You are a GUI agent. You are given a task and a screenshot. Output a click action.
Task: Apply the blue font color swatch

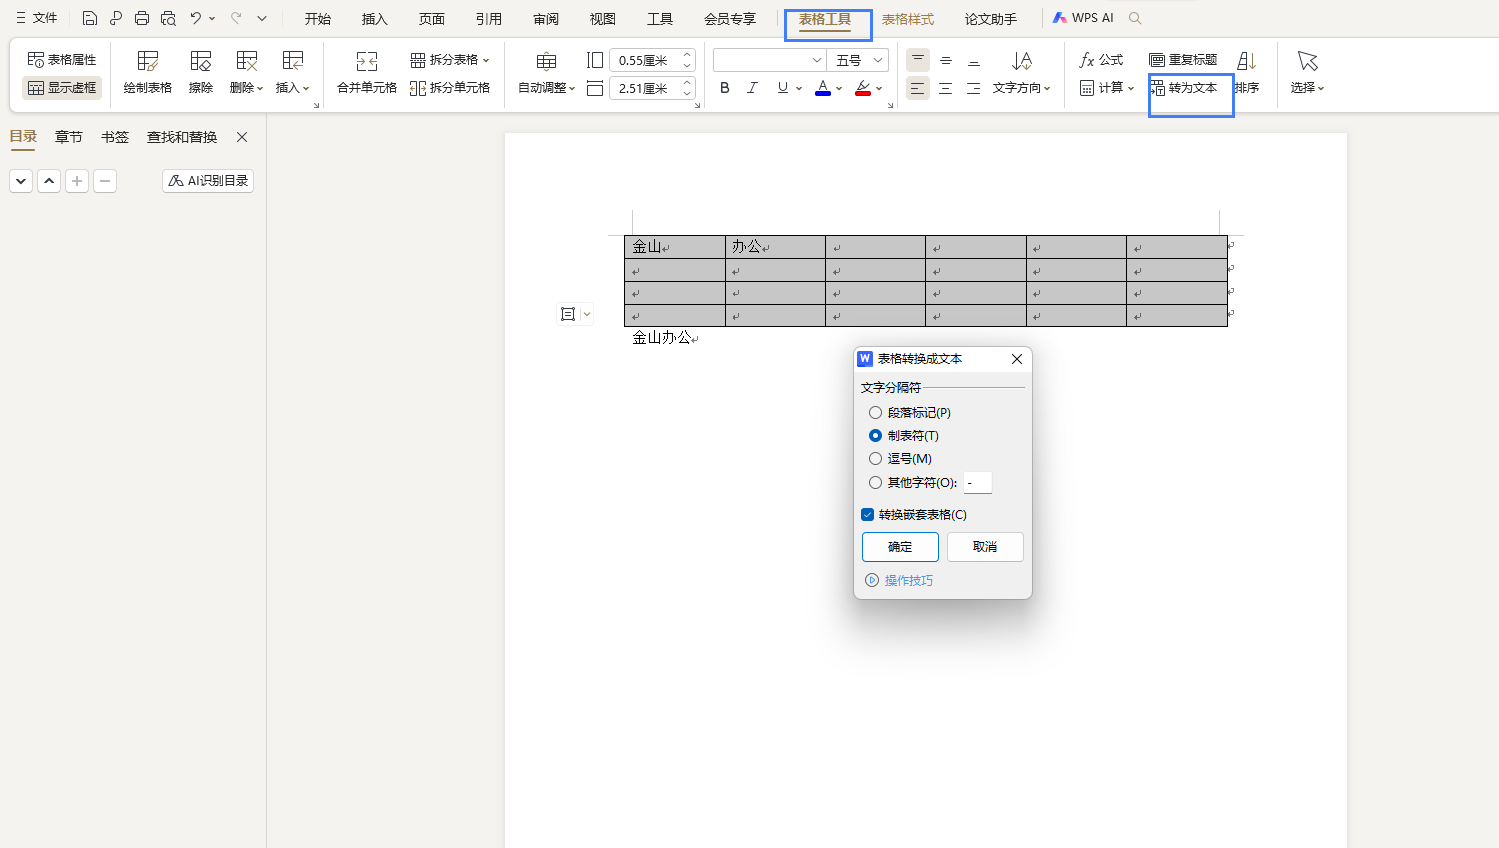tap(823, 88)
